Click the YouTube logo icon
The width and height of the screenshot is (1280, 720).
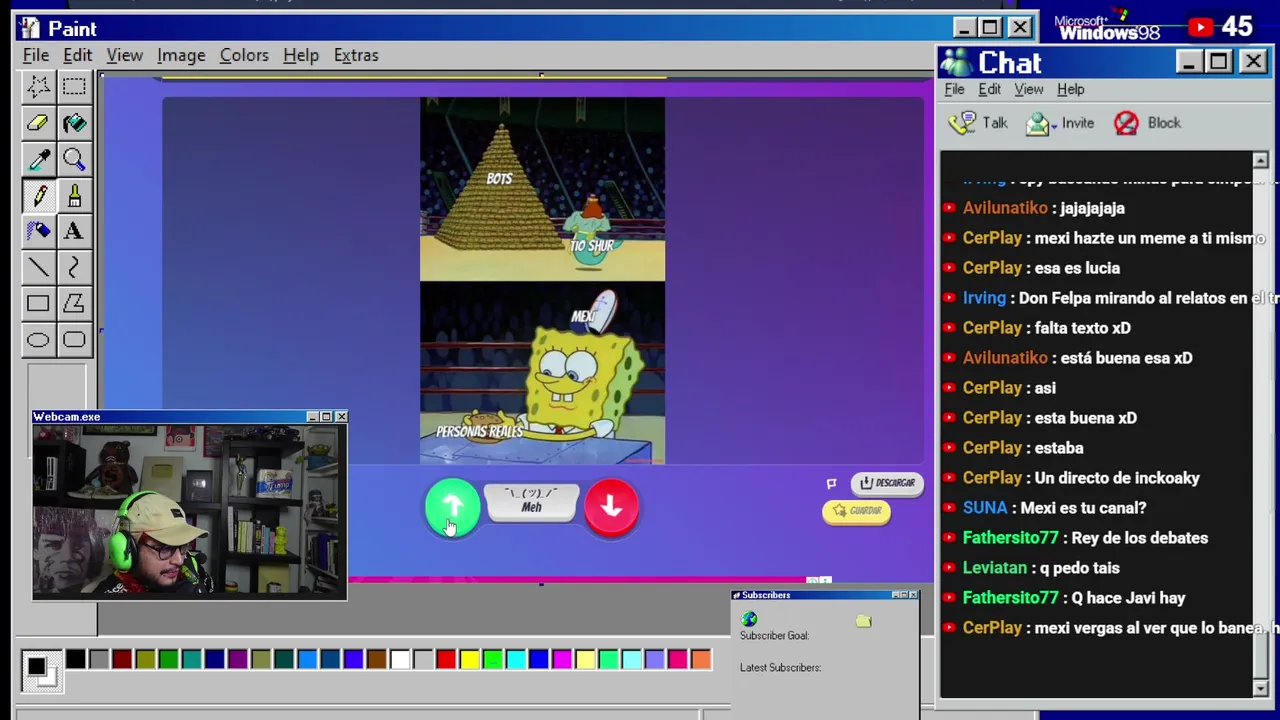click(1200, 27)
